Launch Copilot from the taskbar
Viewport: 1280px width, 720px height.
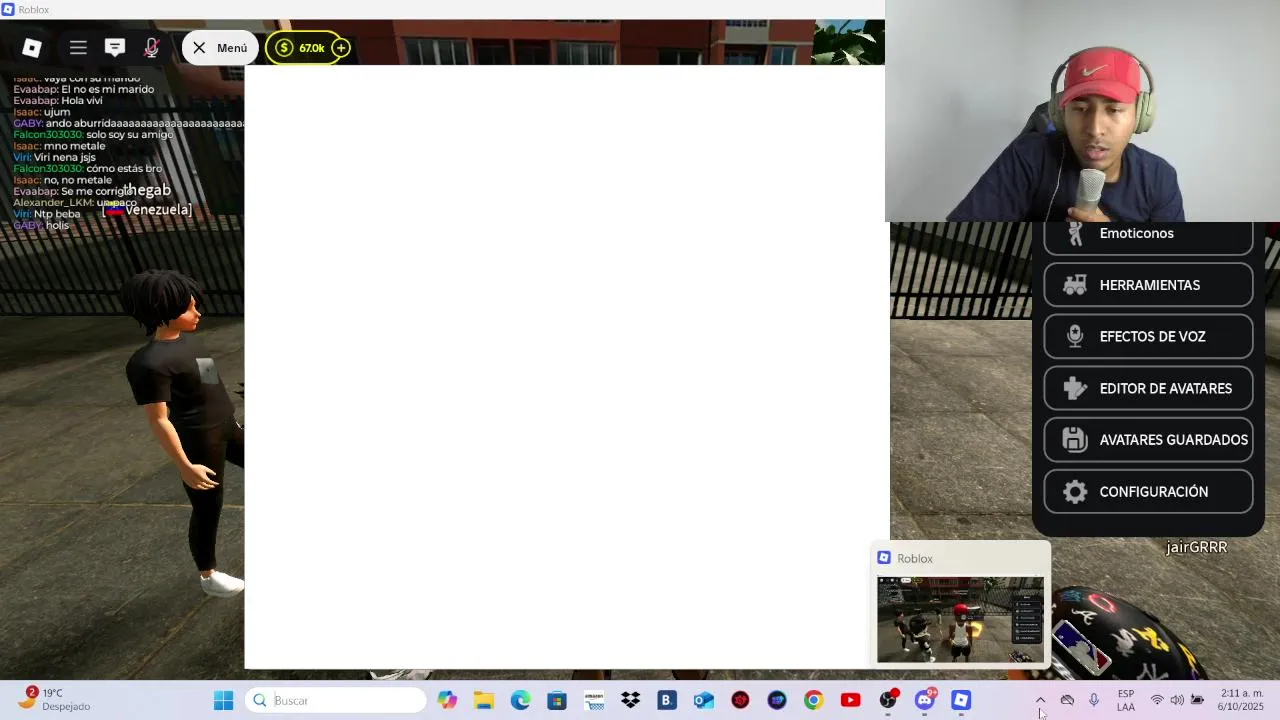(447, 701)
